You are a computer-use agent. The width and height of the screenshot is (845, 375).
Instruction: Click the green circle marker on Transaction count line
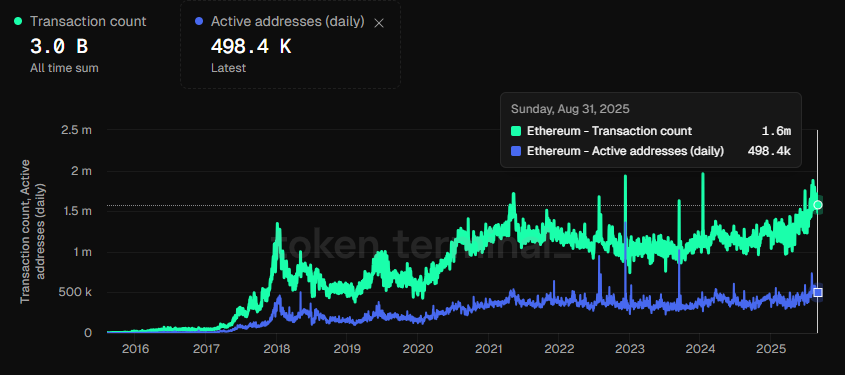[x=818, y=205]
